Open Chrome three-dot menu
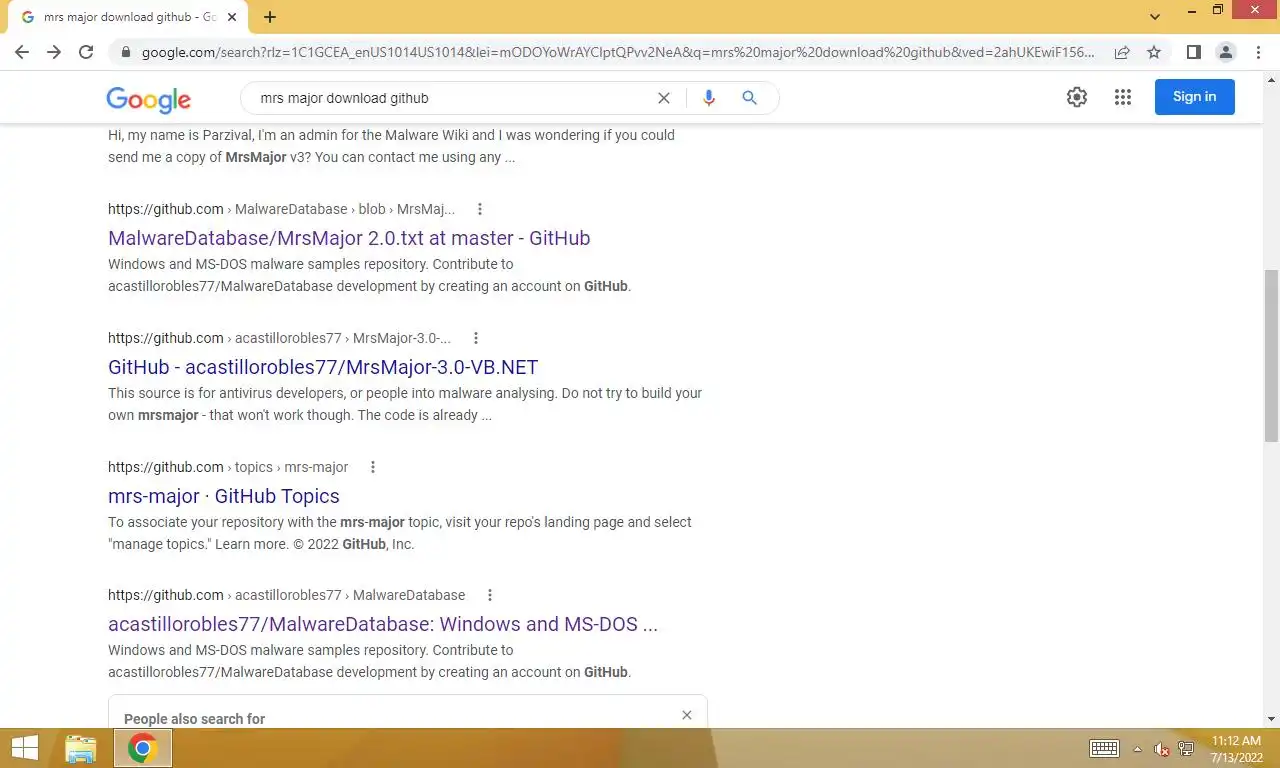 coord(1258,52)
